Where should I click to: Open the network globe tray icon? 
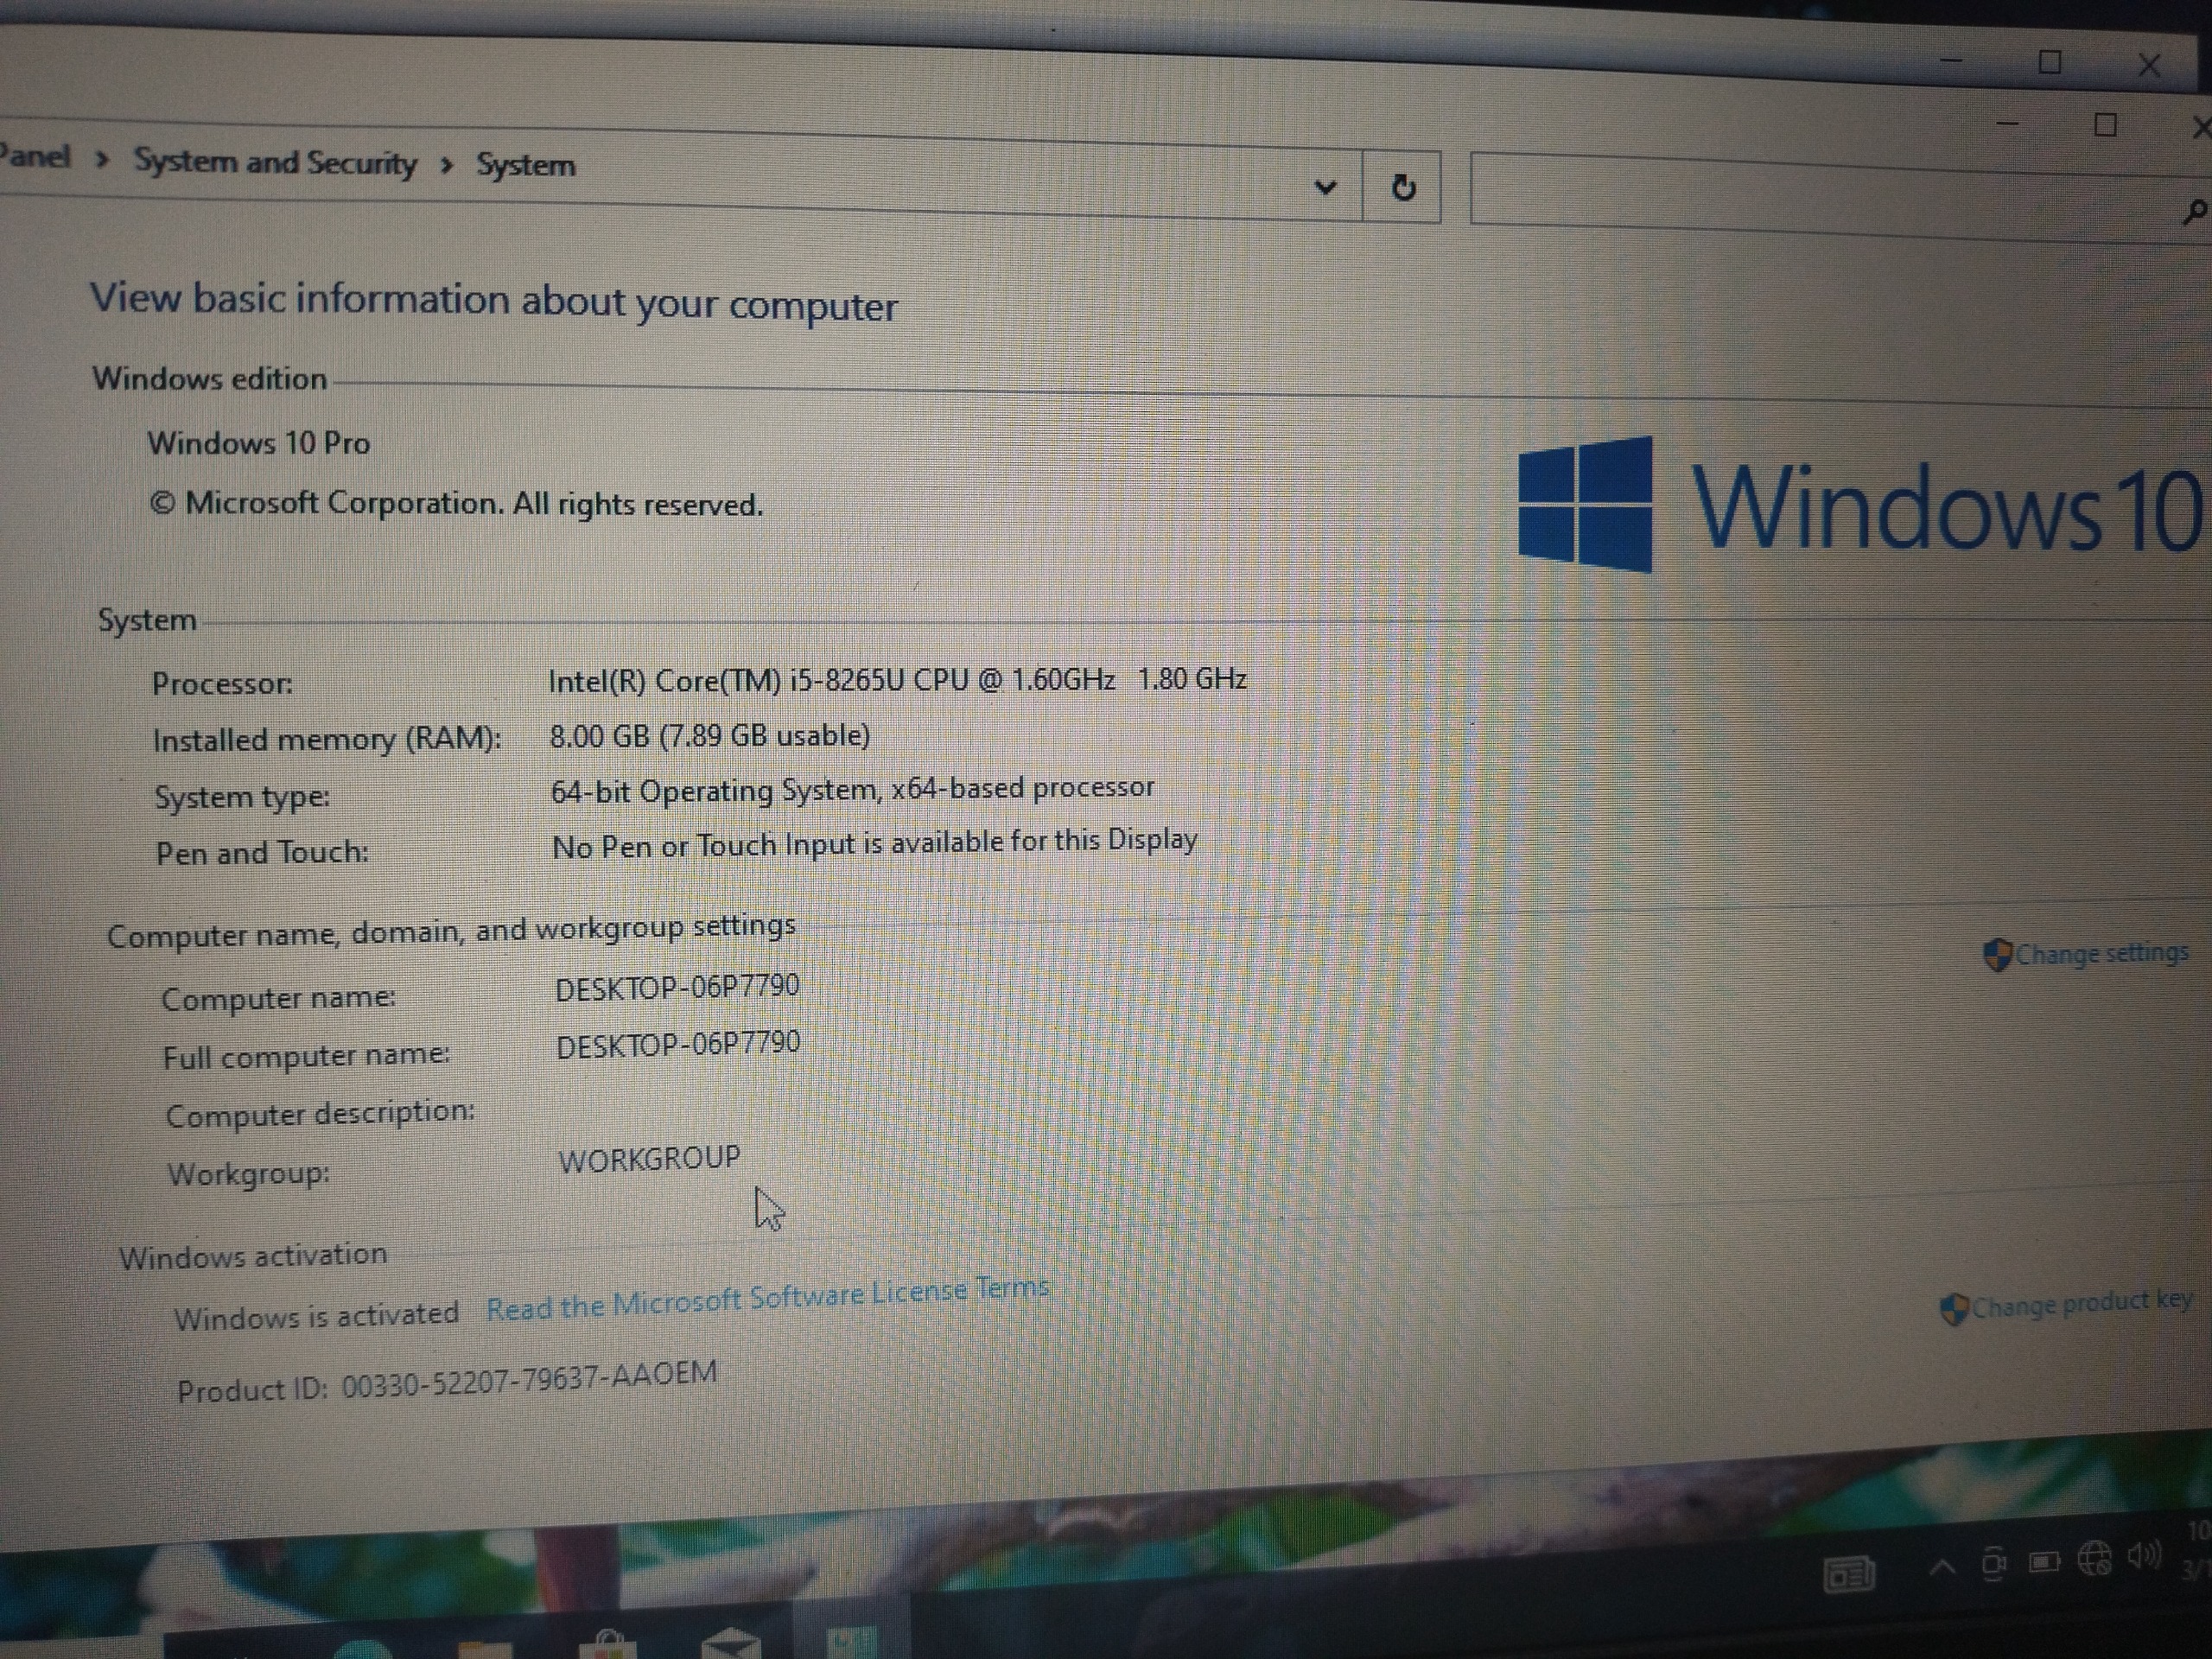click(x=2094, y=1558)
